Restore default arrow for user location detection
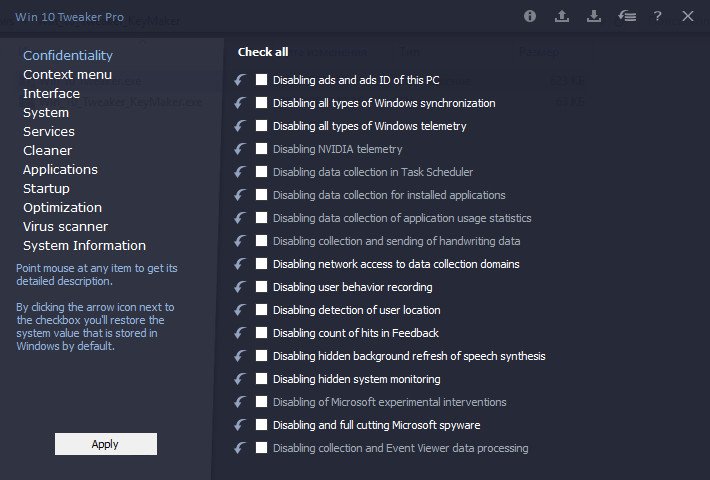 click(x=240, y=310)
